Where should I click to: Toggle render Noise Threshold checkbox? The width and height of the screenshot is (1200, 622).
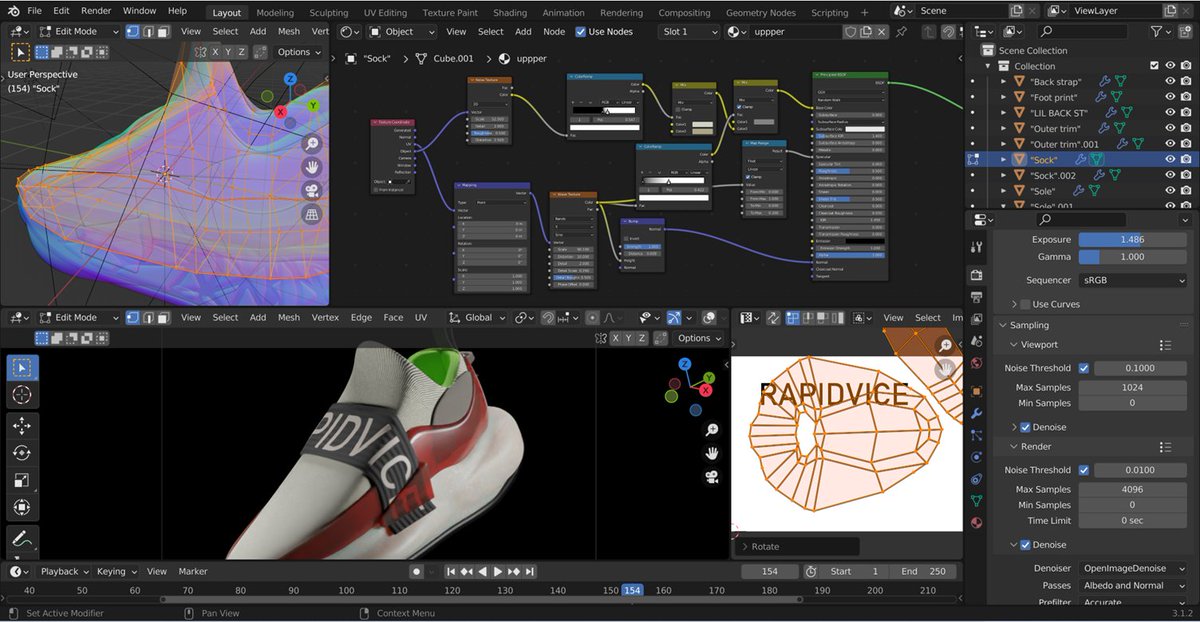click(x=1084, y=470)
